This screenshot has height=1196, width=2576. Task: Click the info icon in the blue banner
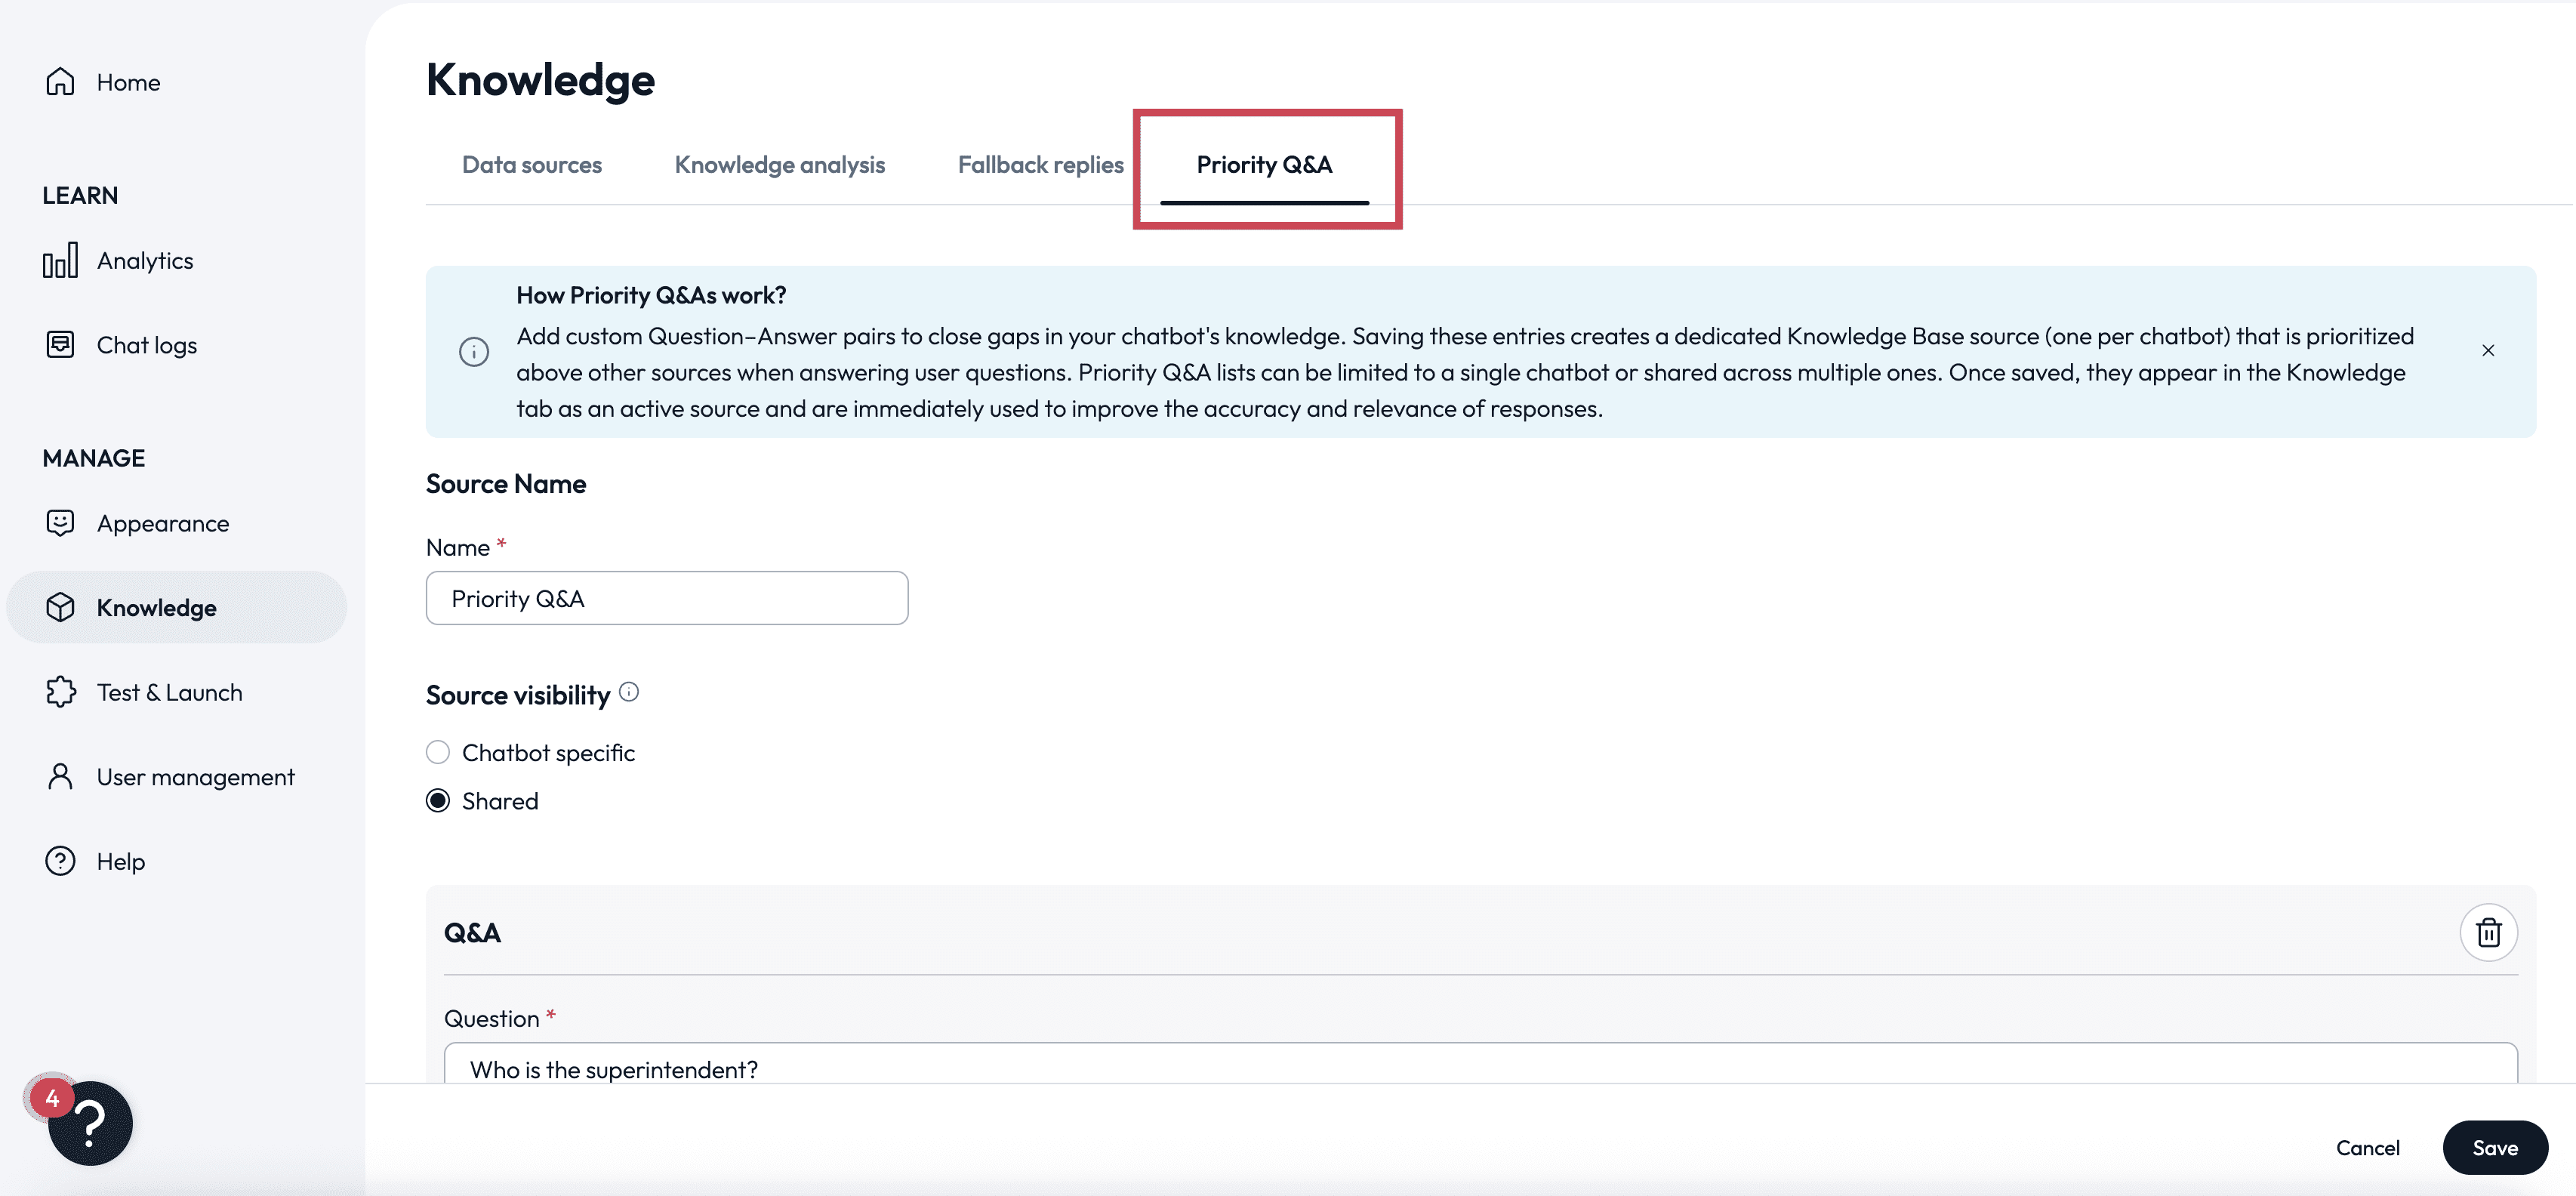474,351
